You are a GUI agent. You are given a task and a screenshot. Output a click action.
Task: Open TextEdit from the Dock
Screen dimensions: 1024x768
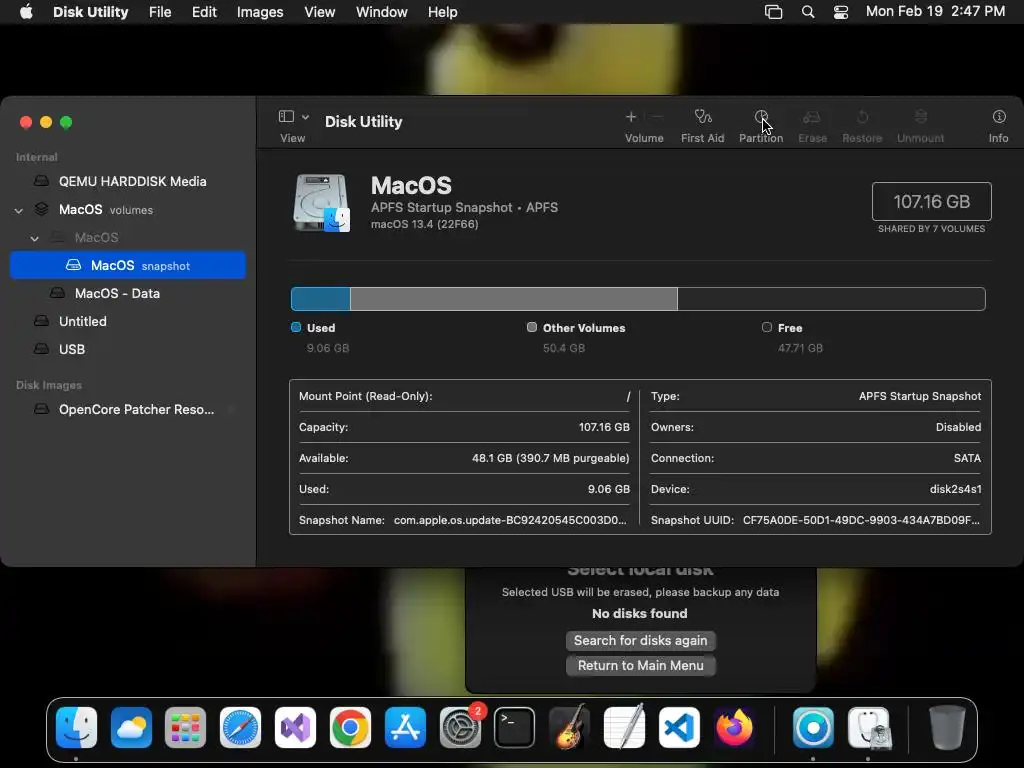click(x=624, y=728)
